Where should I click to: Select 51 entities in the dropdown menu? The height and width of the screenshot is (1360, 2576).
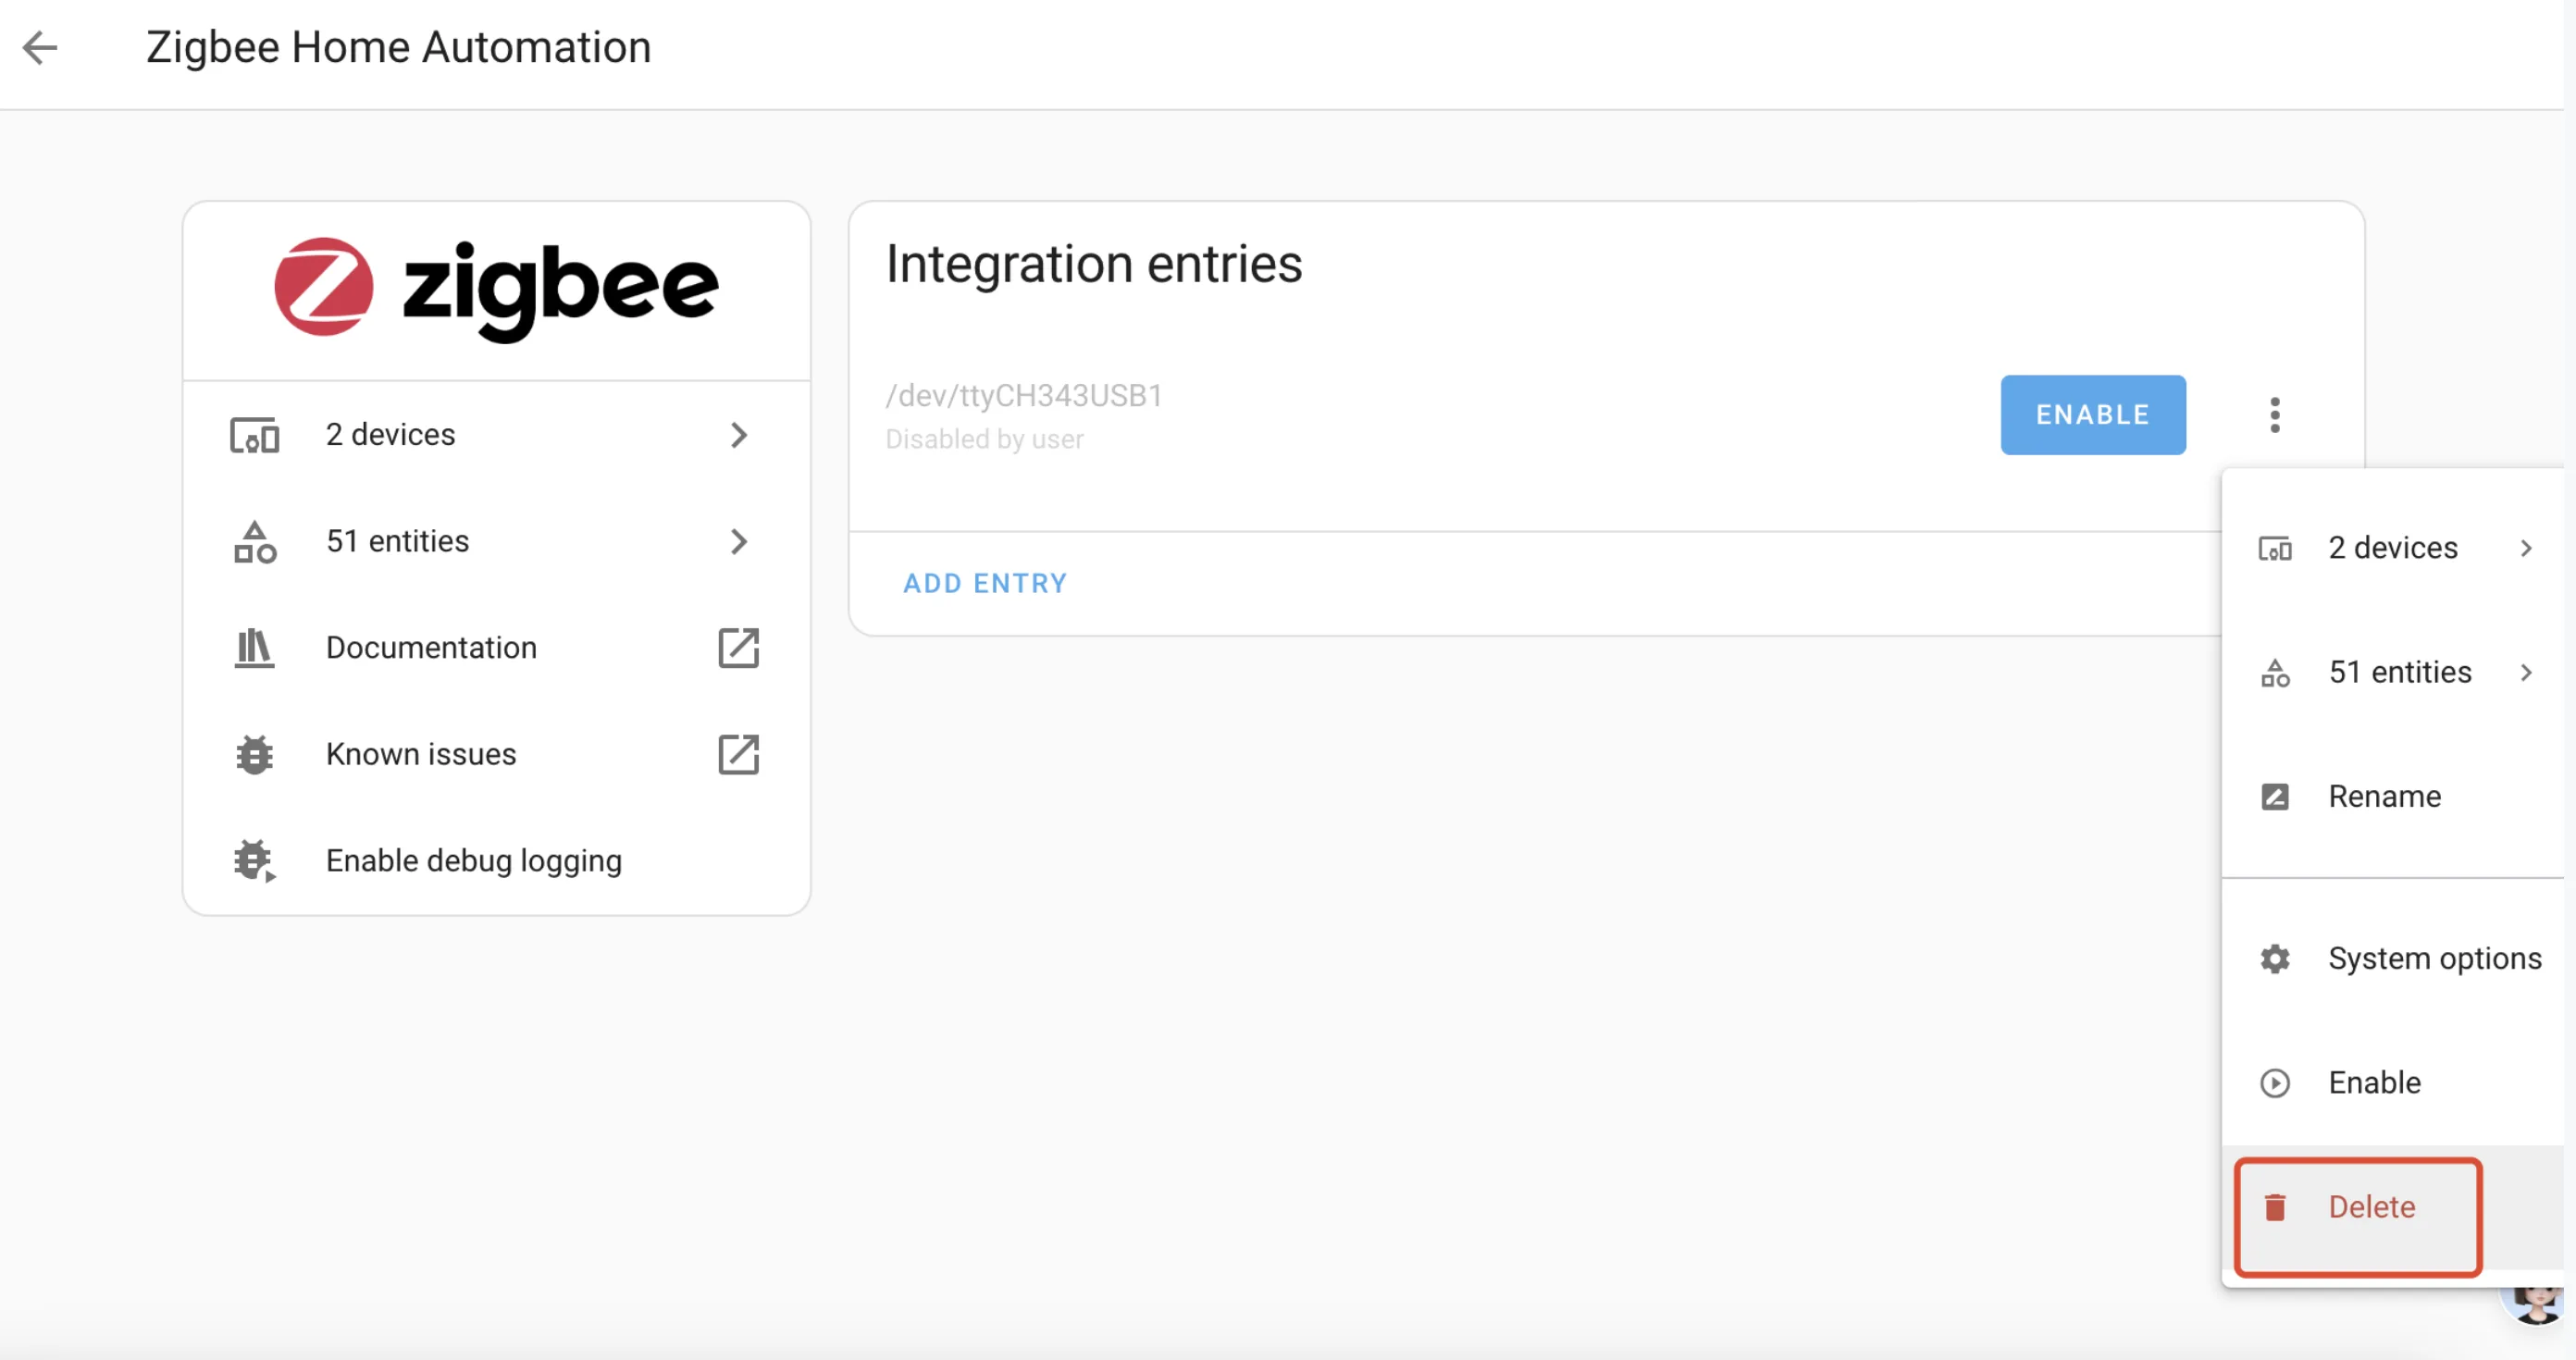(x=2393, y=673)
